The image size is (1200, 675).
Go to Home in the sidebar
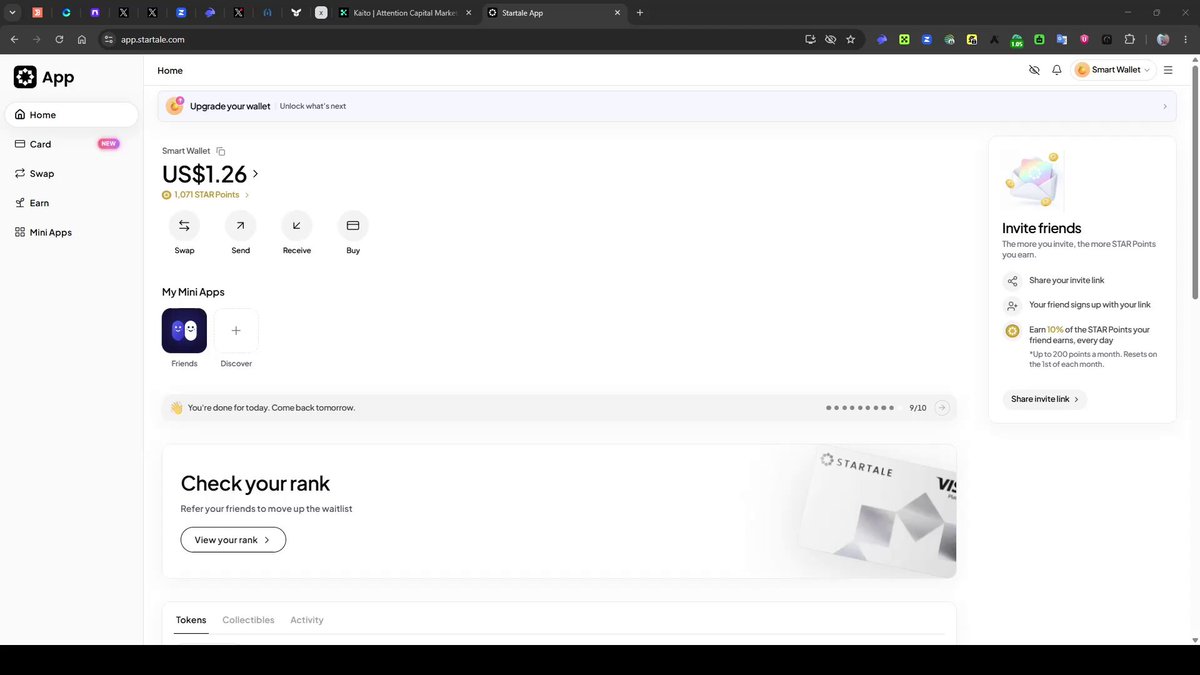pyautogui.click(x=71, y=115)
